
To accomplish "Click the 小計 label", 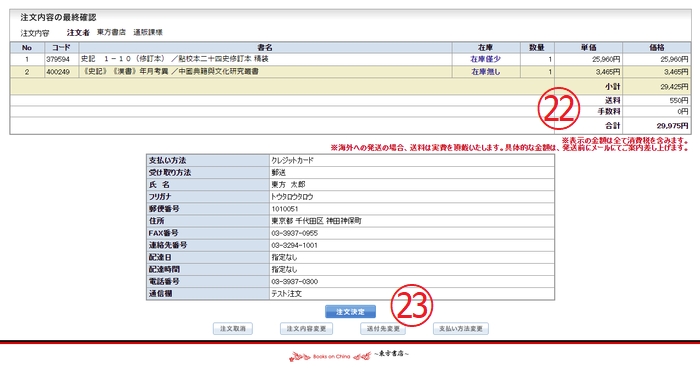I will tap(612, 87).
